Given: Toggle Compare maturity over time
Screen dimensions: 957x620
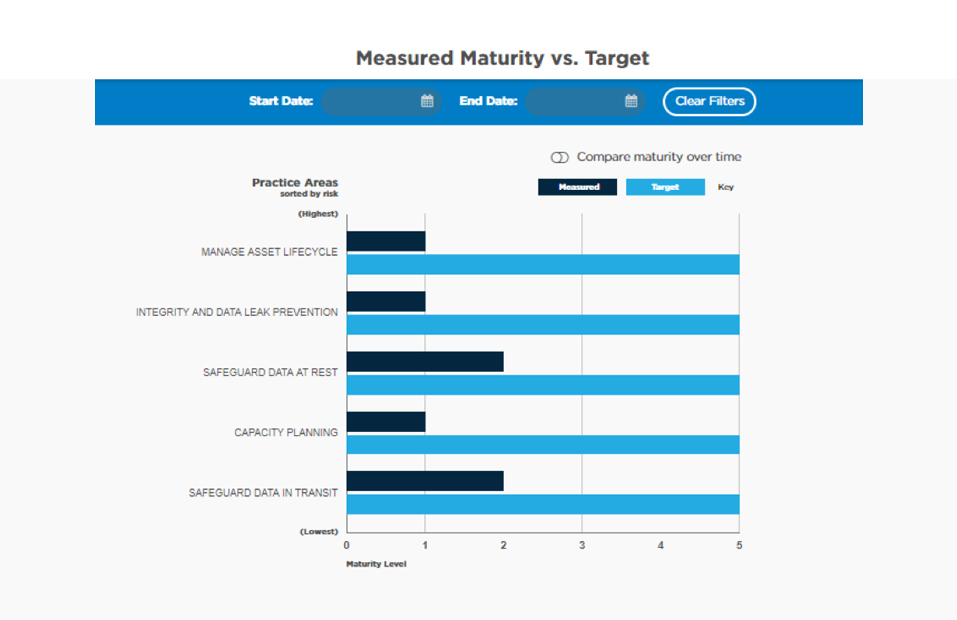Looking at the screenshot, I should (561, 157).
